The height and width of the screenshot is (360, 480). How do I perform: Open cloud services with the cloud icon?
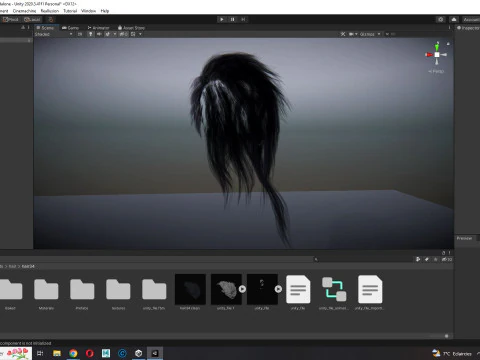[454, 19]
